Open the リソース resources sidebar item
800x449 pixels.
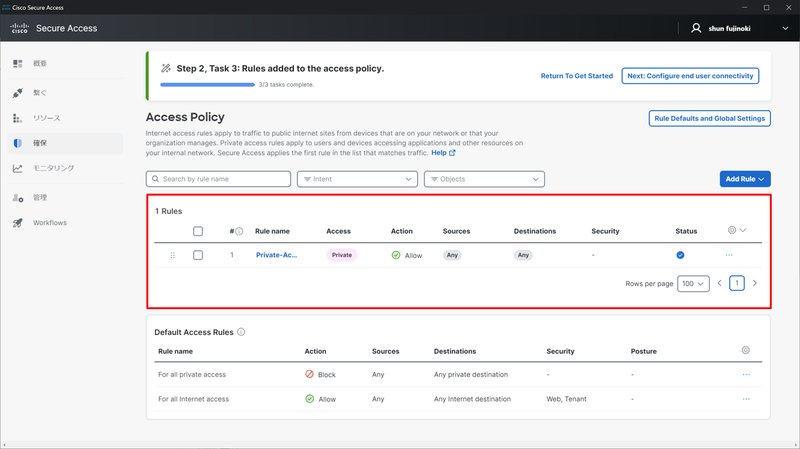pyautogui.click(x=65, y=118)
